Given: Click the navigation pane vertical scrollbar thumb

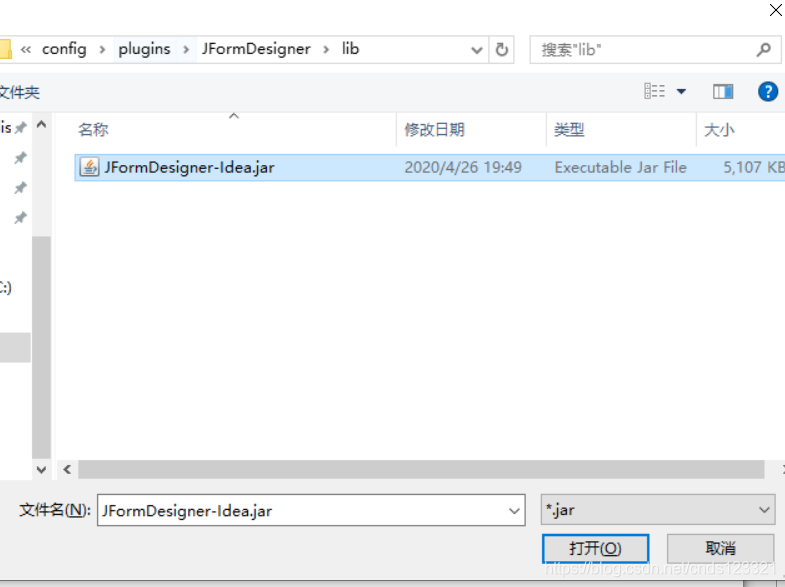Looking at the screenshot, I should (41, 347).
